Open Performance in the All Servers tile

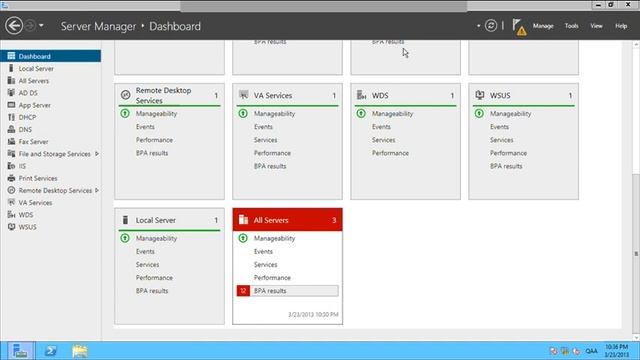[272, 278]
